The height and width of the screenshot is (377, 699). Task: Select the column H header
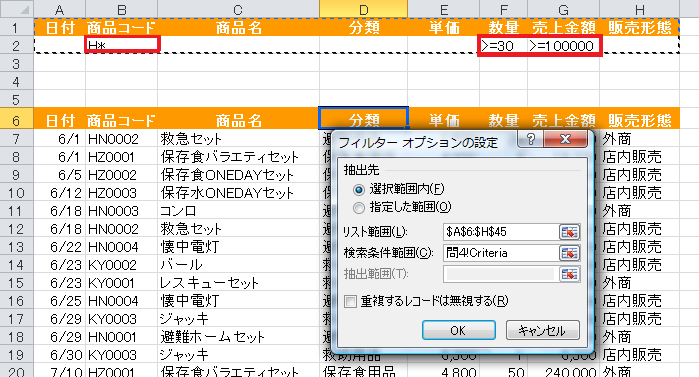pos(640,9)
